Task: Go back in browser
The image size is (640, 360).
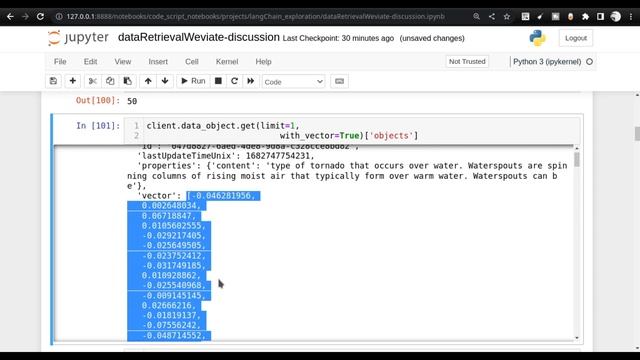Action: click(10, 16)
